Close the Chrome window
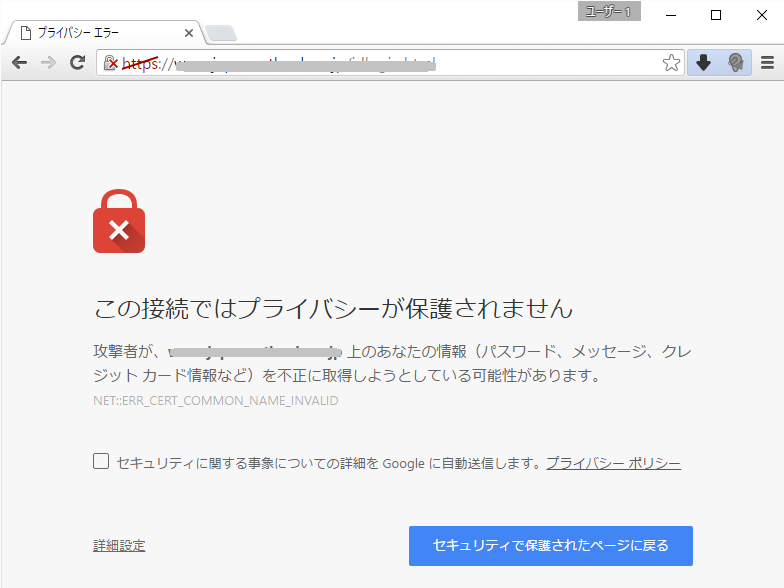Viewport: 784px width, 588px height. coord(762,15)
